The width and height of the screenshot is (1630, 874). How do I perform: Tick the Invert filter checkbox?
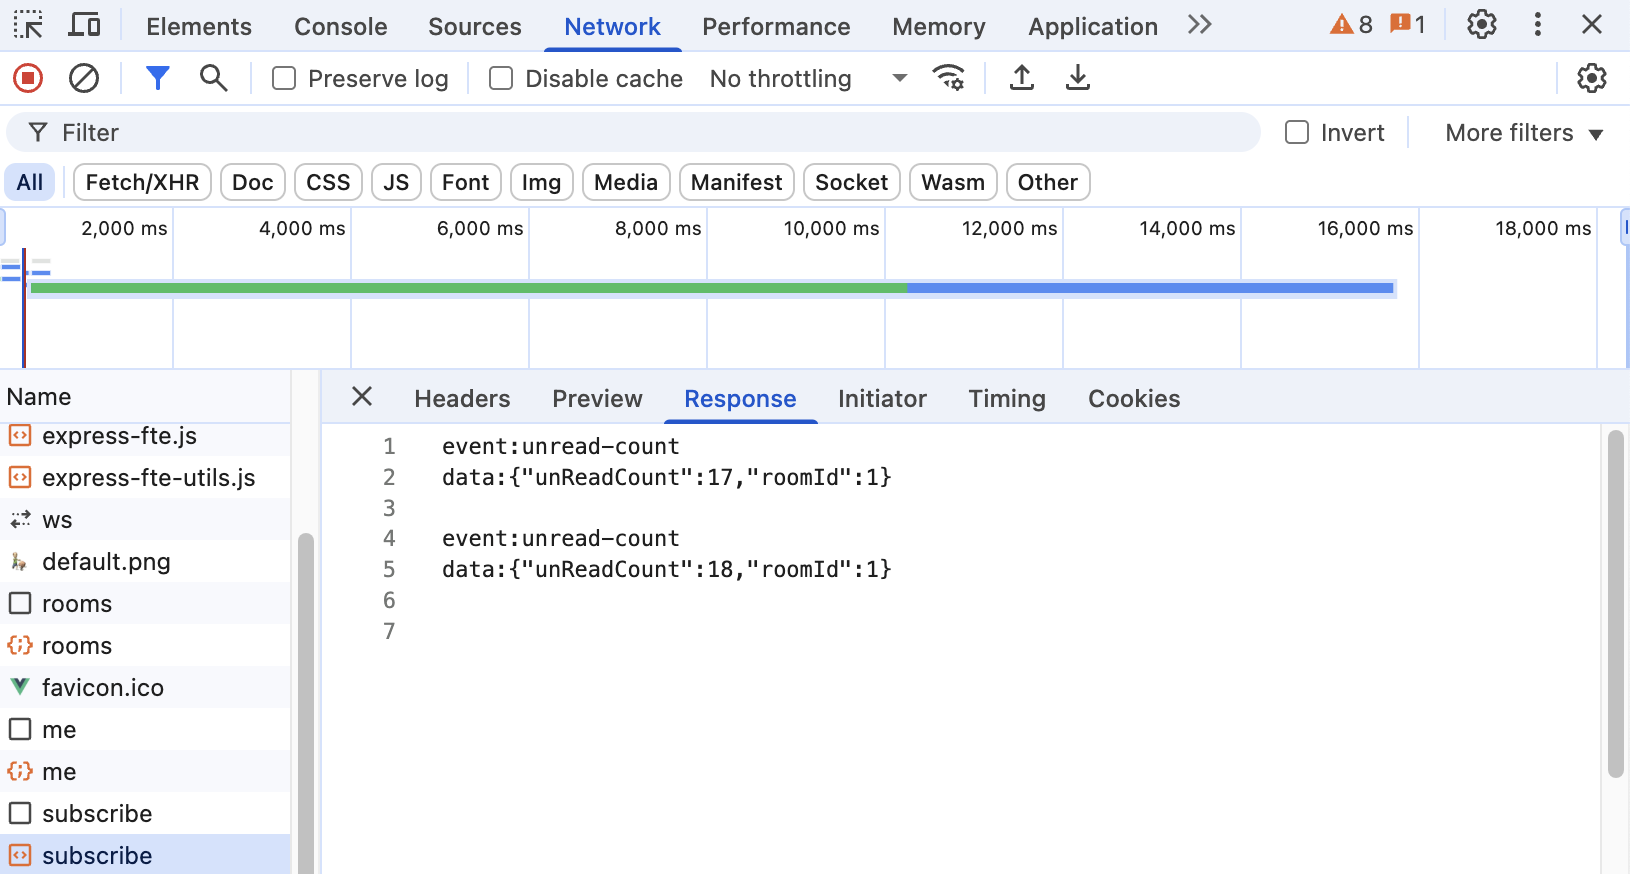pyautogui.click(x=1297, y=133)
